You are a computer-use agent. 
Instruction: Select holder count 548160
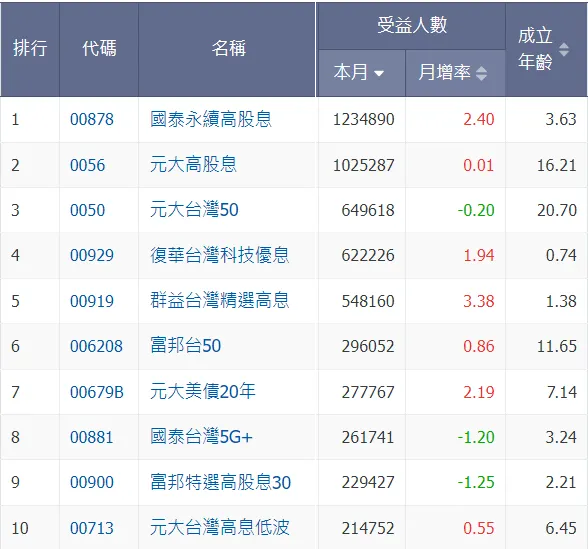click(368, 301)
